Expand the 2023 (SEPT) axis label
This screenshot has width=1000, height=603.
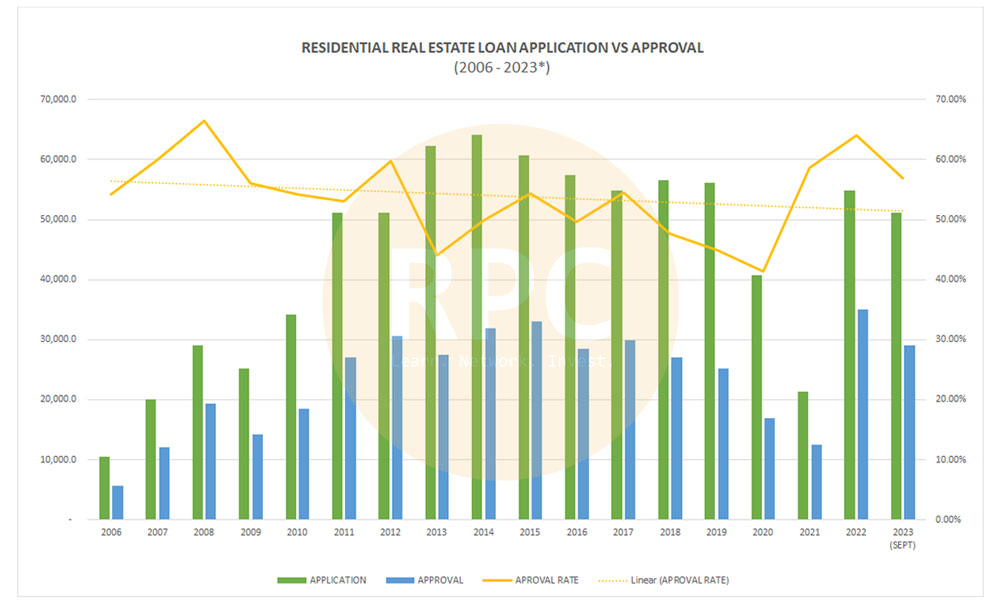tap(901, 539)
